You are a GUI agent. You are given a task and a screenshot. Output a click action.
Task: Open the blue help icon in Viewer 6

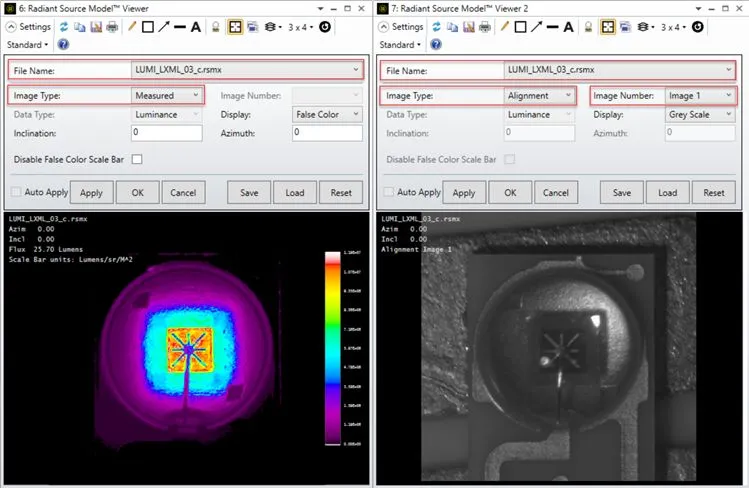pos(63,45)
